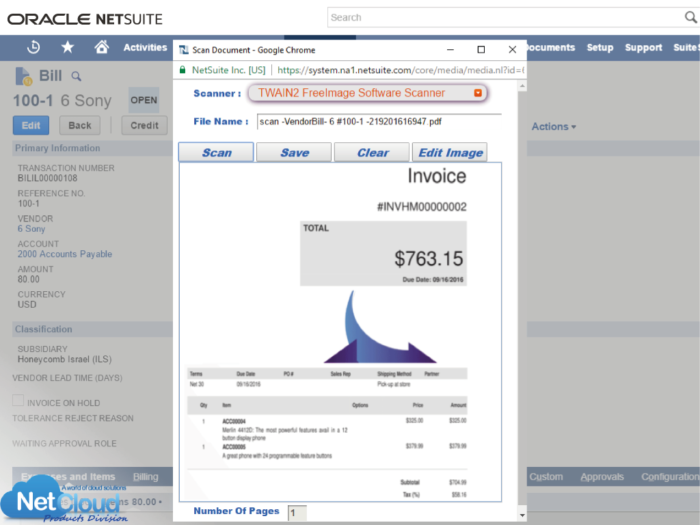
Task: Click the scanned invoice preview image
Action: (x=340, y=332)
